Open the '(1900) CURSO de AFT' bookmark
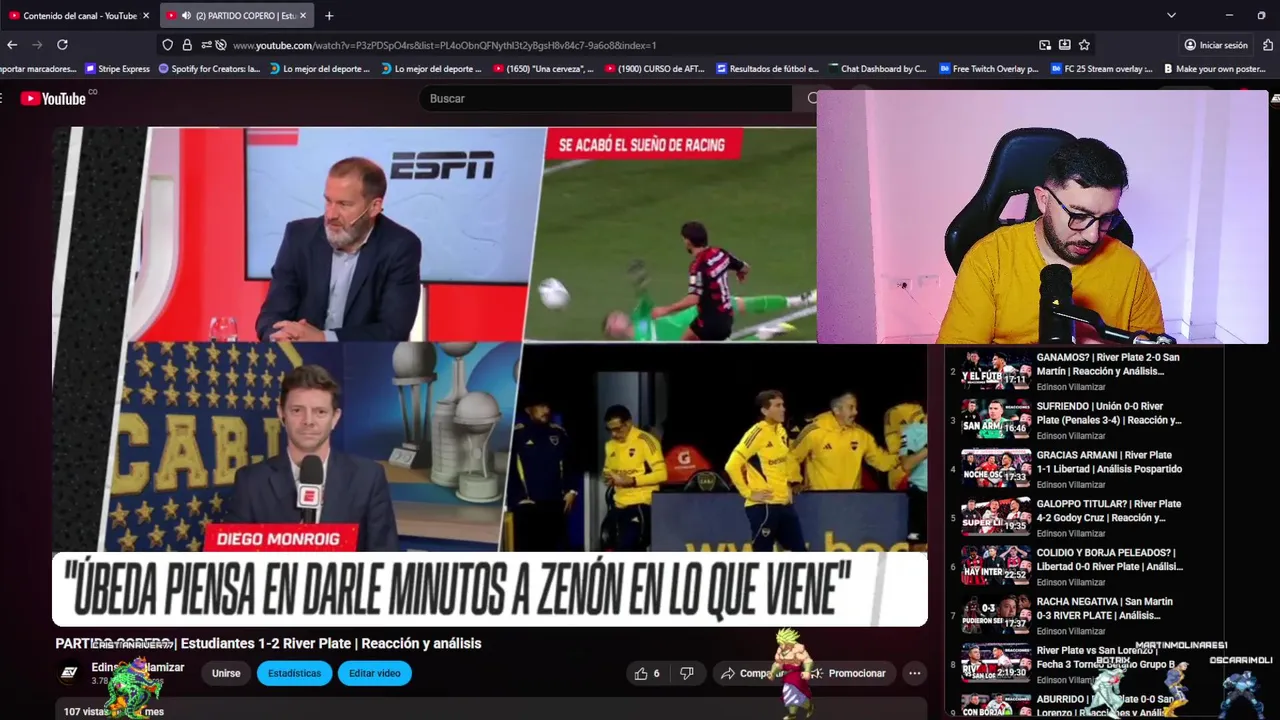 click(654, 69)
